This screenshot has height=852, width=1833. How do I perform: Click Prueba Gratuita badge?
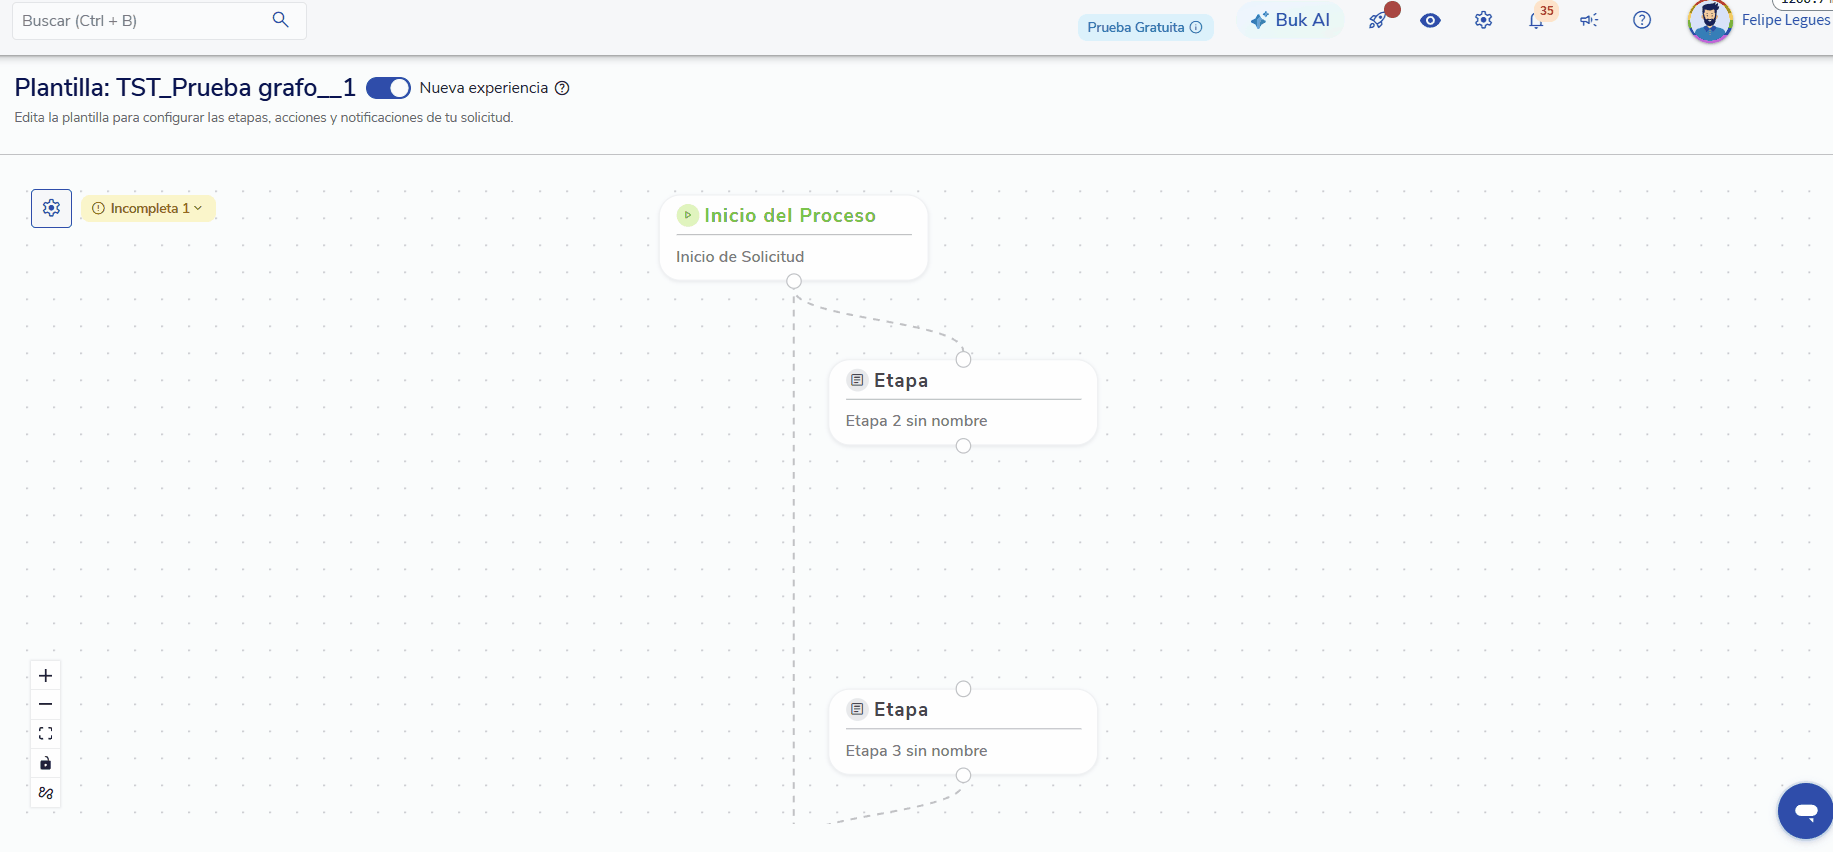[1145, 27]
